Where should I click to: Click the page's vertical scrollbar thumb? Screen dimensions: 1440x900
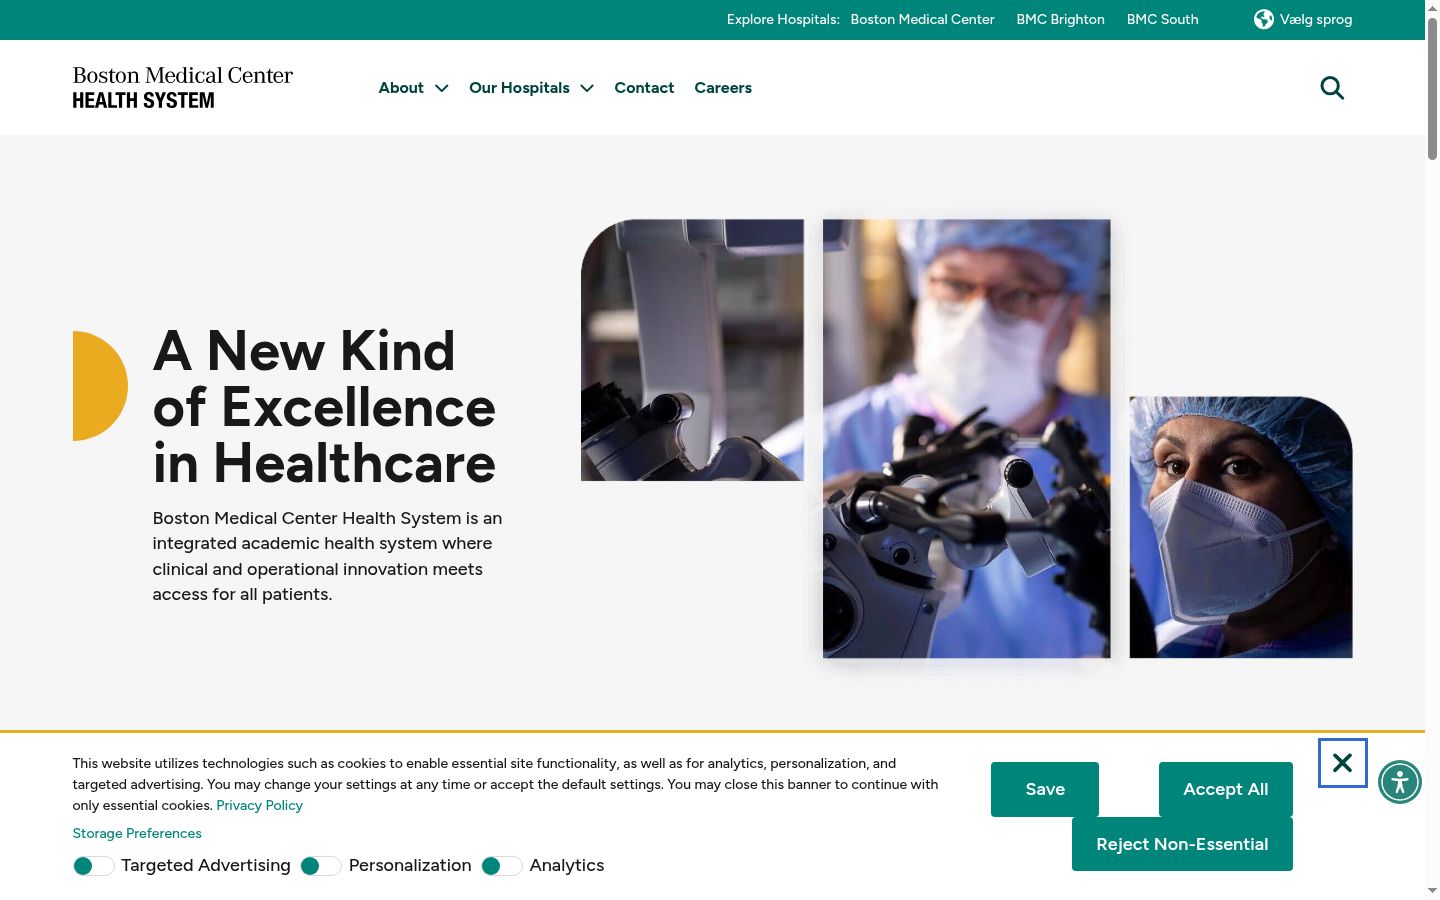point(1432,88)
